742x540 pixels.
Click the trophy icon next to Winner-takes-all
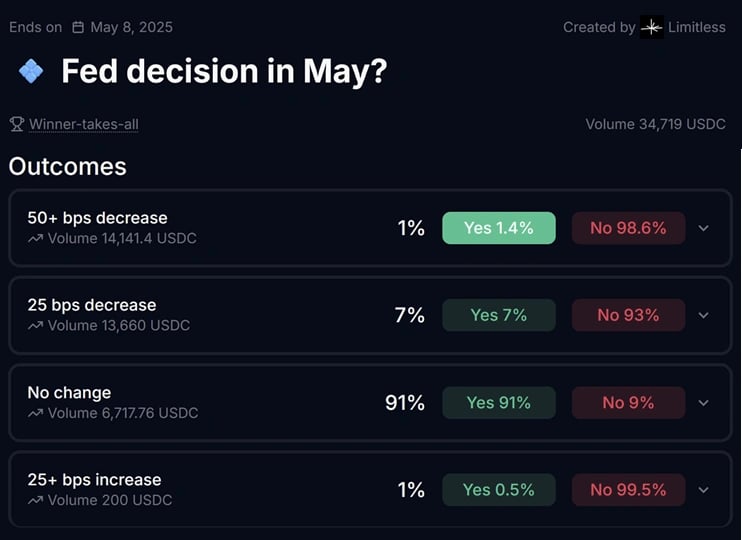click(17, 124)
